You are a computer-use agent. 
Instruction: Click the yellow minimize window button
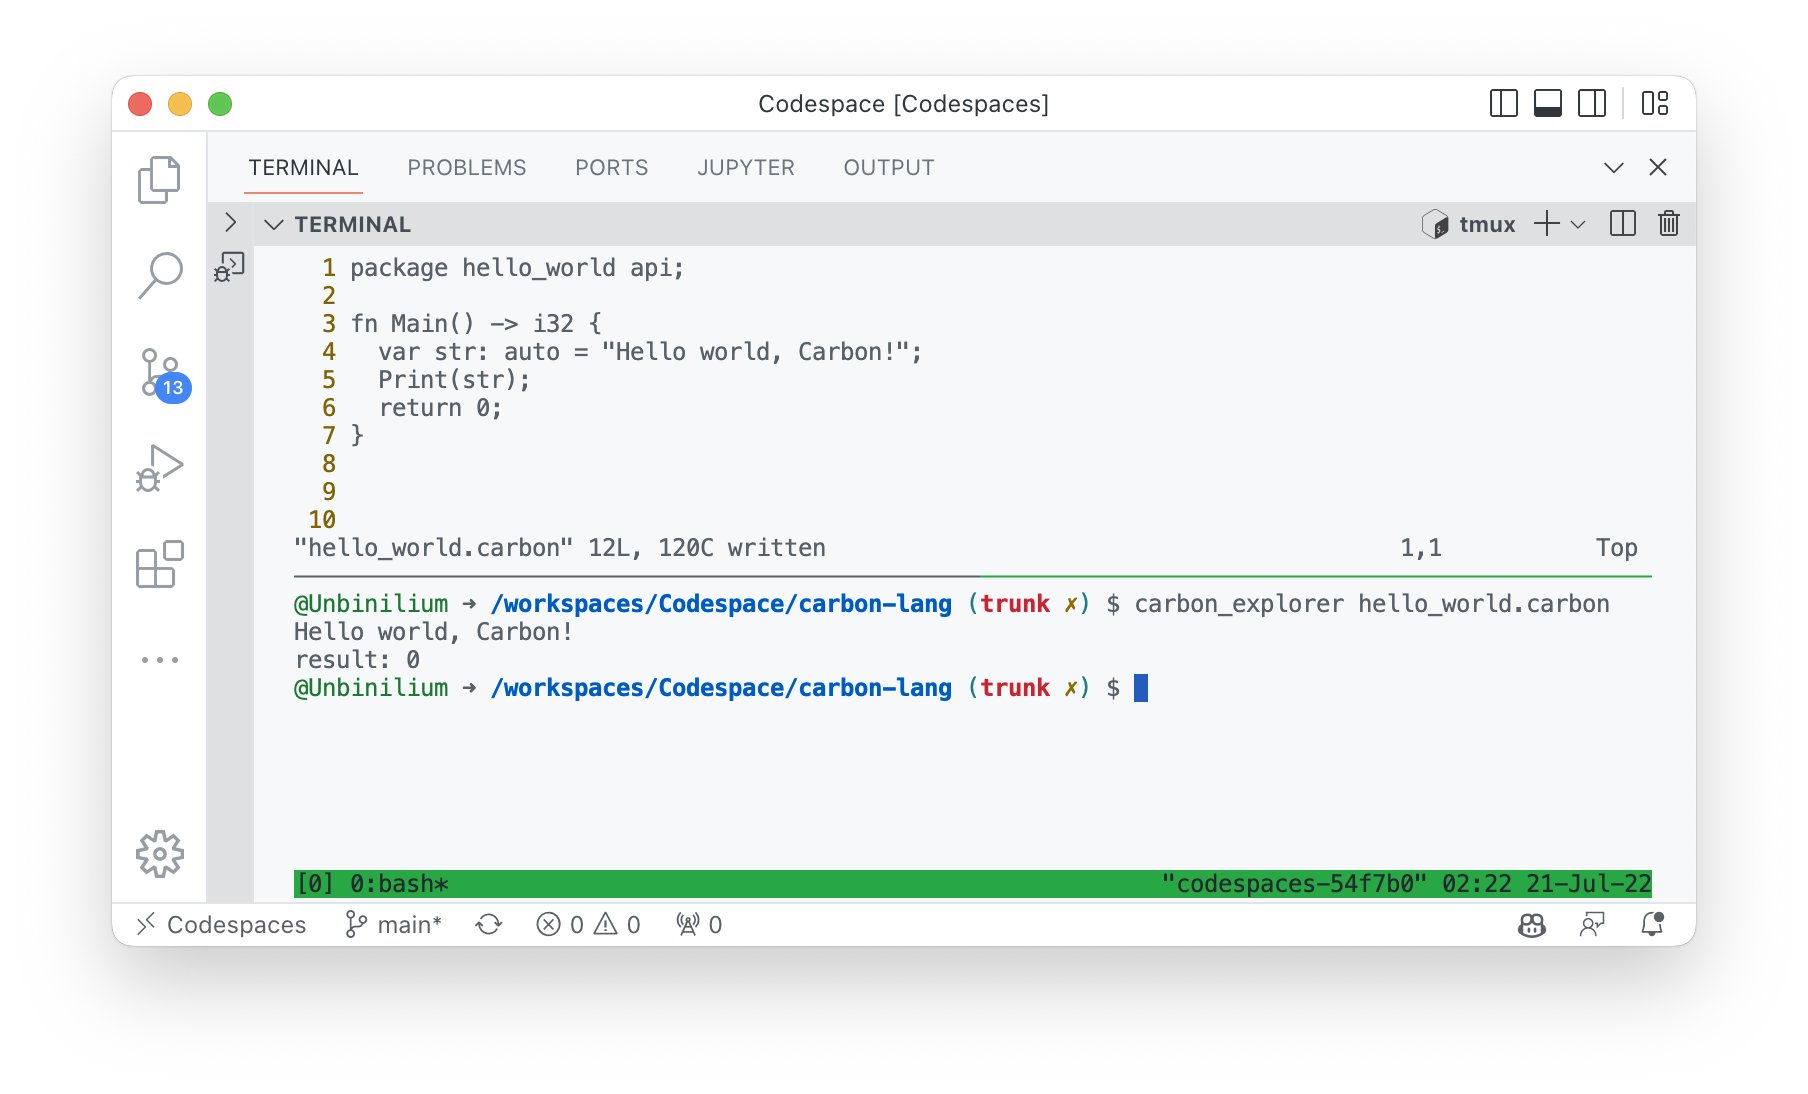tap(180, 104)
